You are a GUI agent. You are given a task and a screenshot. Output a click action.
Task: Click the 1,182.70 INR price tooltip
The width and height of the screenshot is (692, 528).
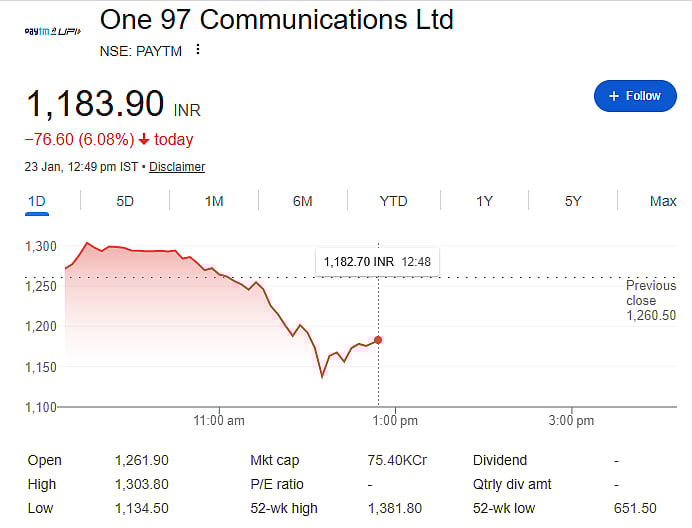point(377,262)
